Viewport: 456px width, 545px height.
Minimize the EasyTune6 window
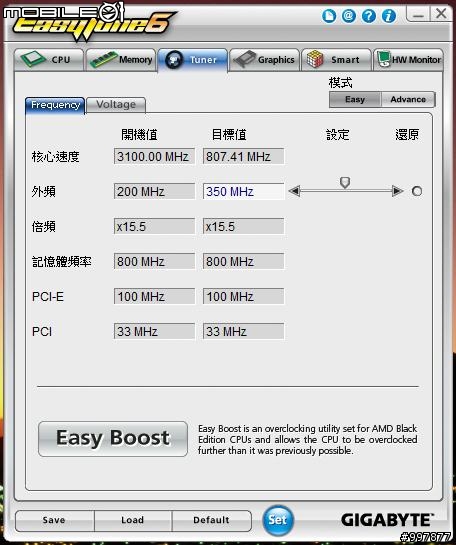coord(418,14)
